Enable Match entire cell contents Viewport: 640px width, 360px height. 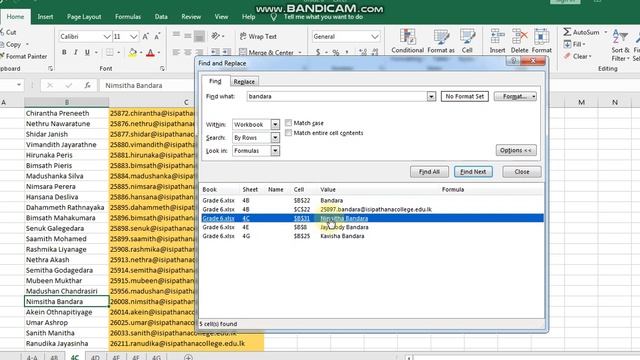click(289, 133)
